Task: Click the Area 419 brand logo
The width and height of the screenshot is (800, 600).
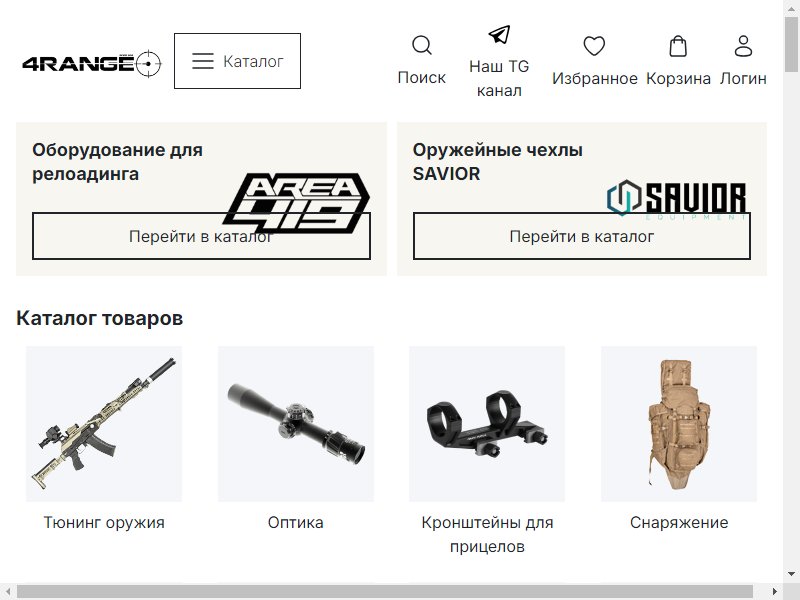Action: (x=296, y=203)
